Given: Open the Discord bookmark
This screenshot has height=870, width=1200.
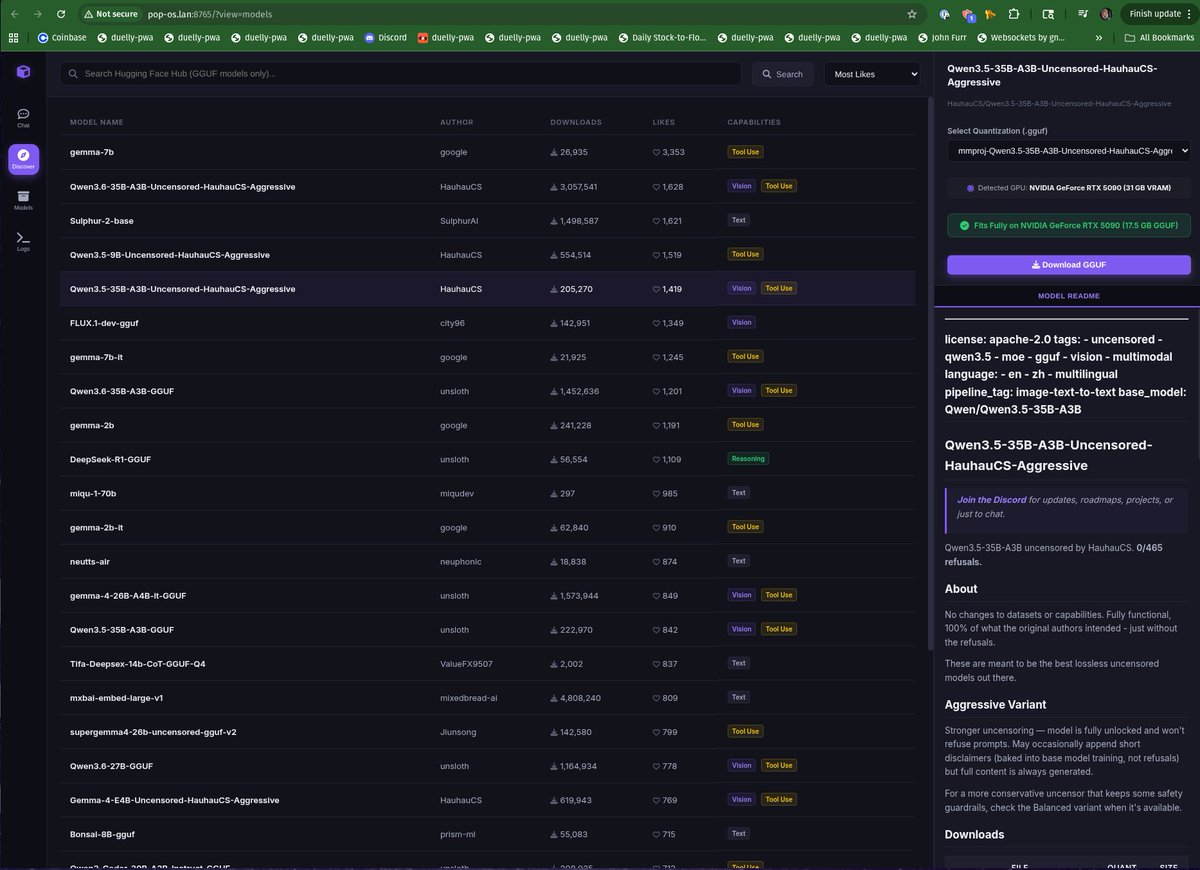Looking at the screenshot, I should coord(386,38).
